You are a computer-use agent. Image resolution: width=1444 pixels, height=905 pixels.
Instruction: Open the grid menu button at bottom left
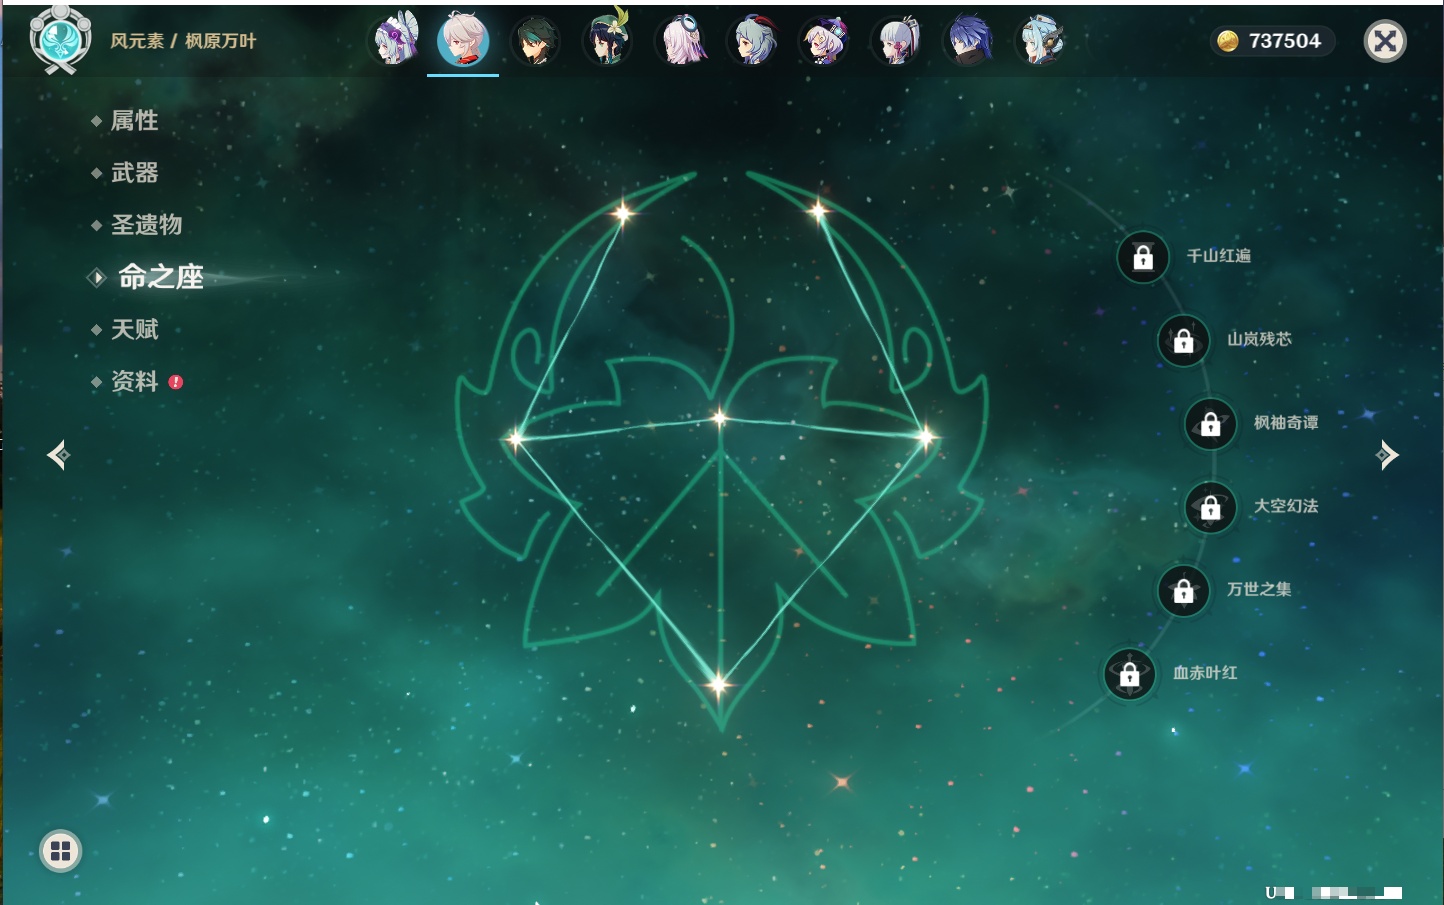(x=60, y=851)
